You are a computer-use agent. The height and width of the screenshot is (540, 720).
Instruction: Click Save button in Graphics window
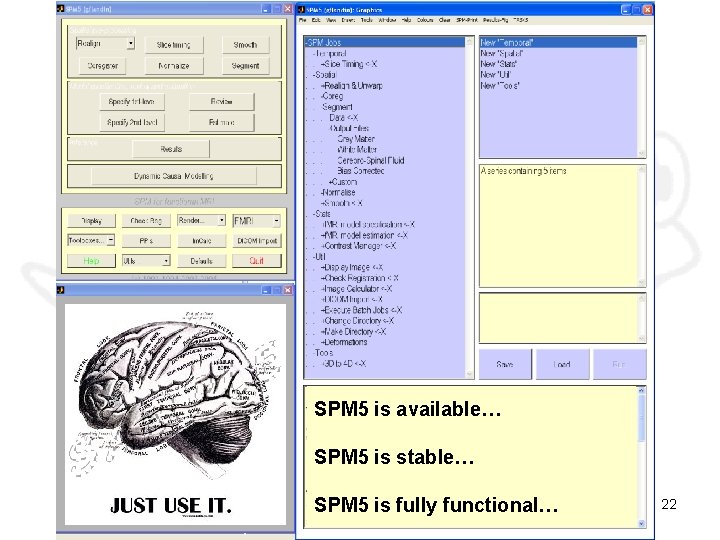[505, 364]
